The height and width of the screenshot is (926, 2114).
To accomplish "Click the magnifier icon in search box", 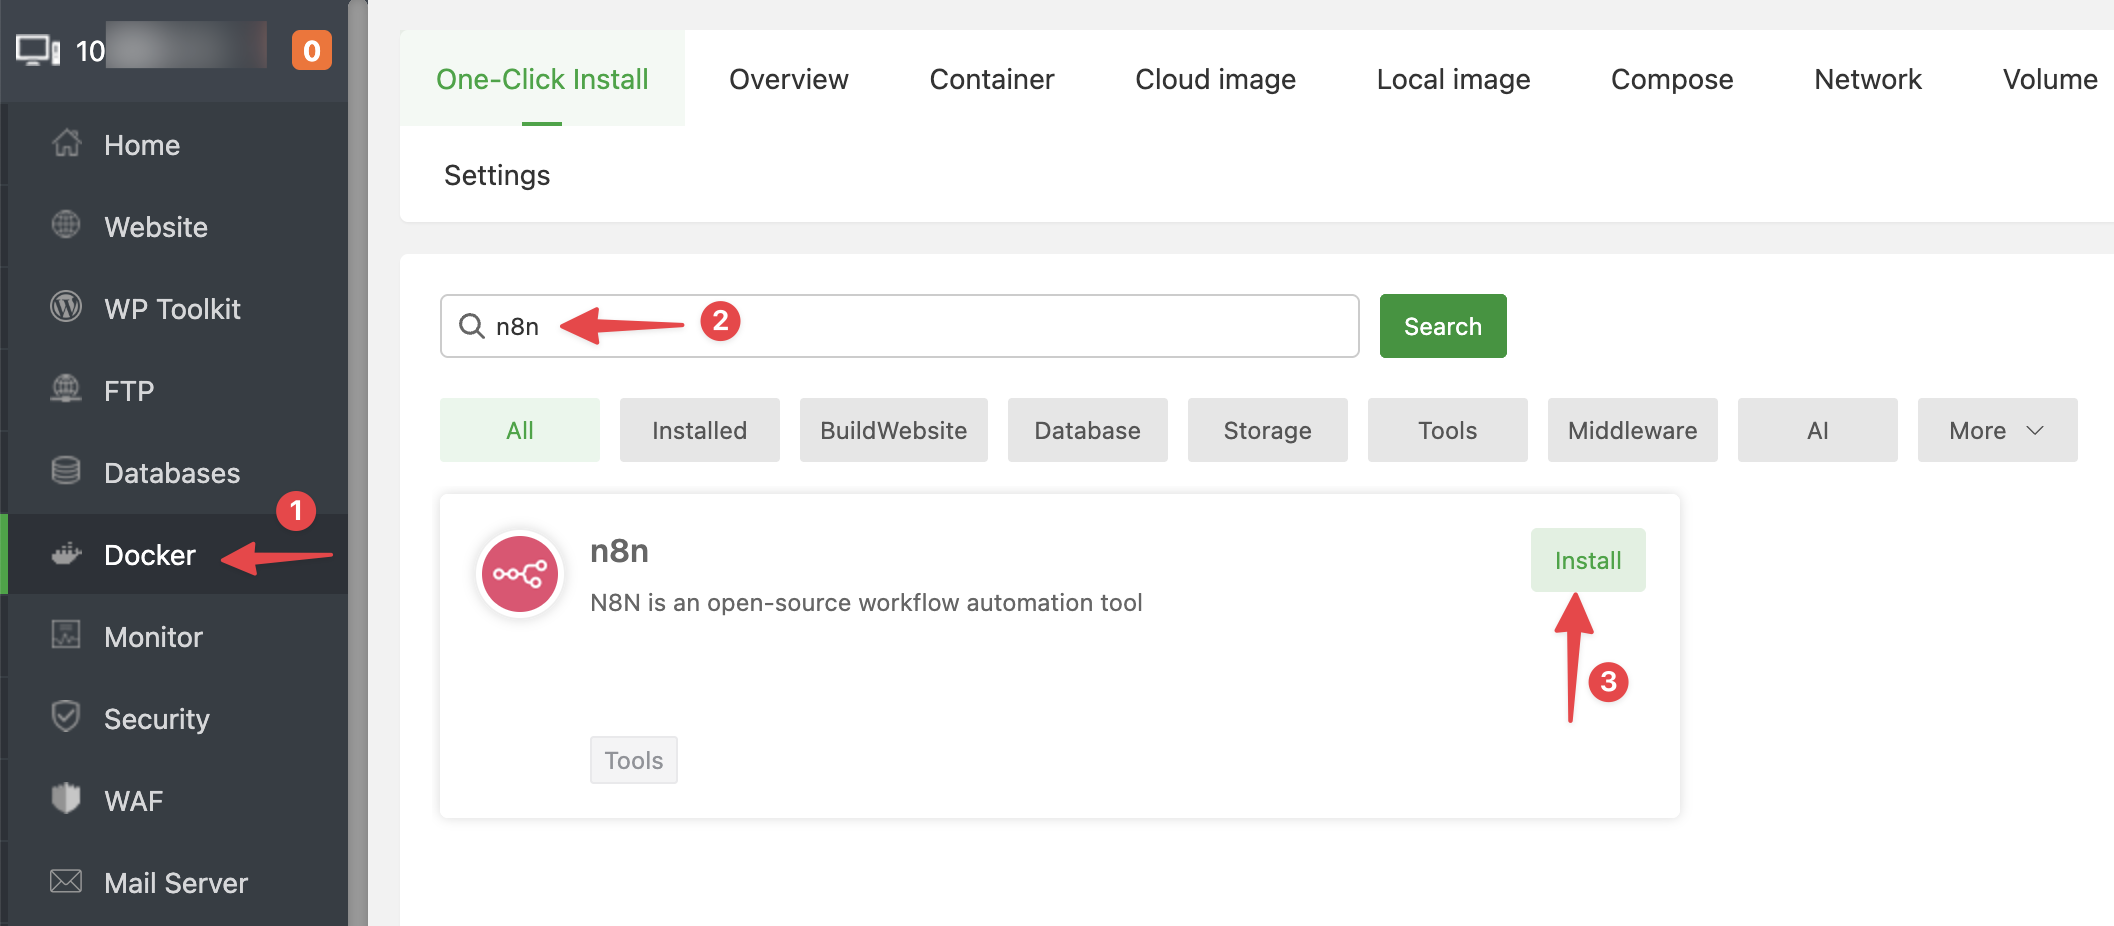I will (471, 326).
